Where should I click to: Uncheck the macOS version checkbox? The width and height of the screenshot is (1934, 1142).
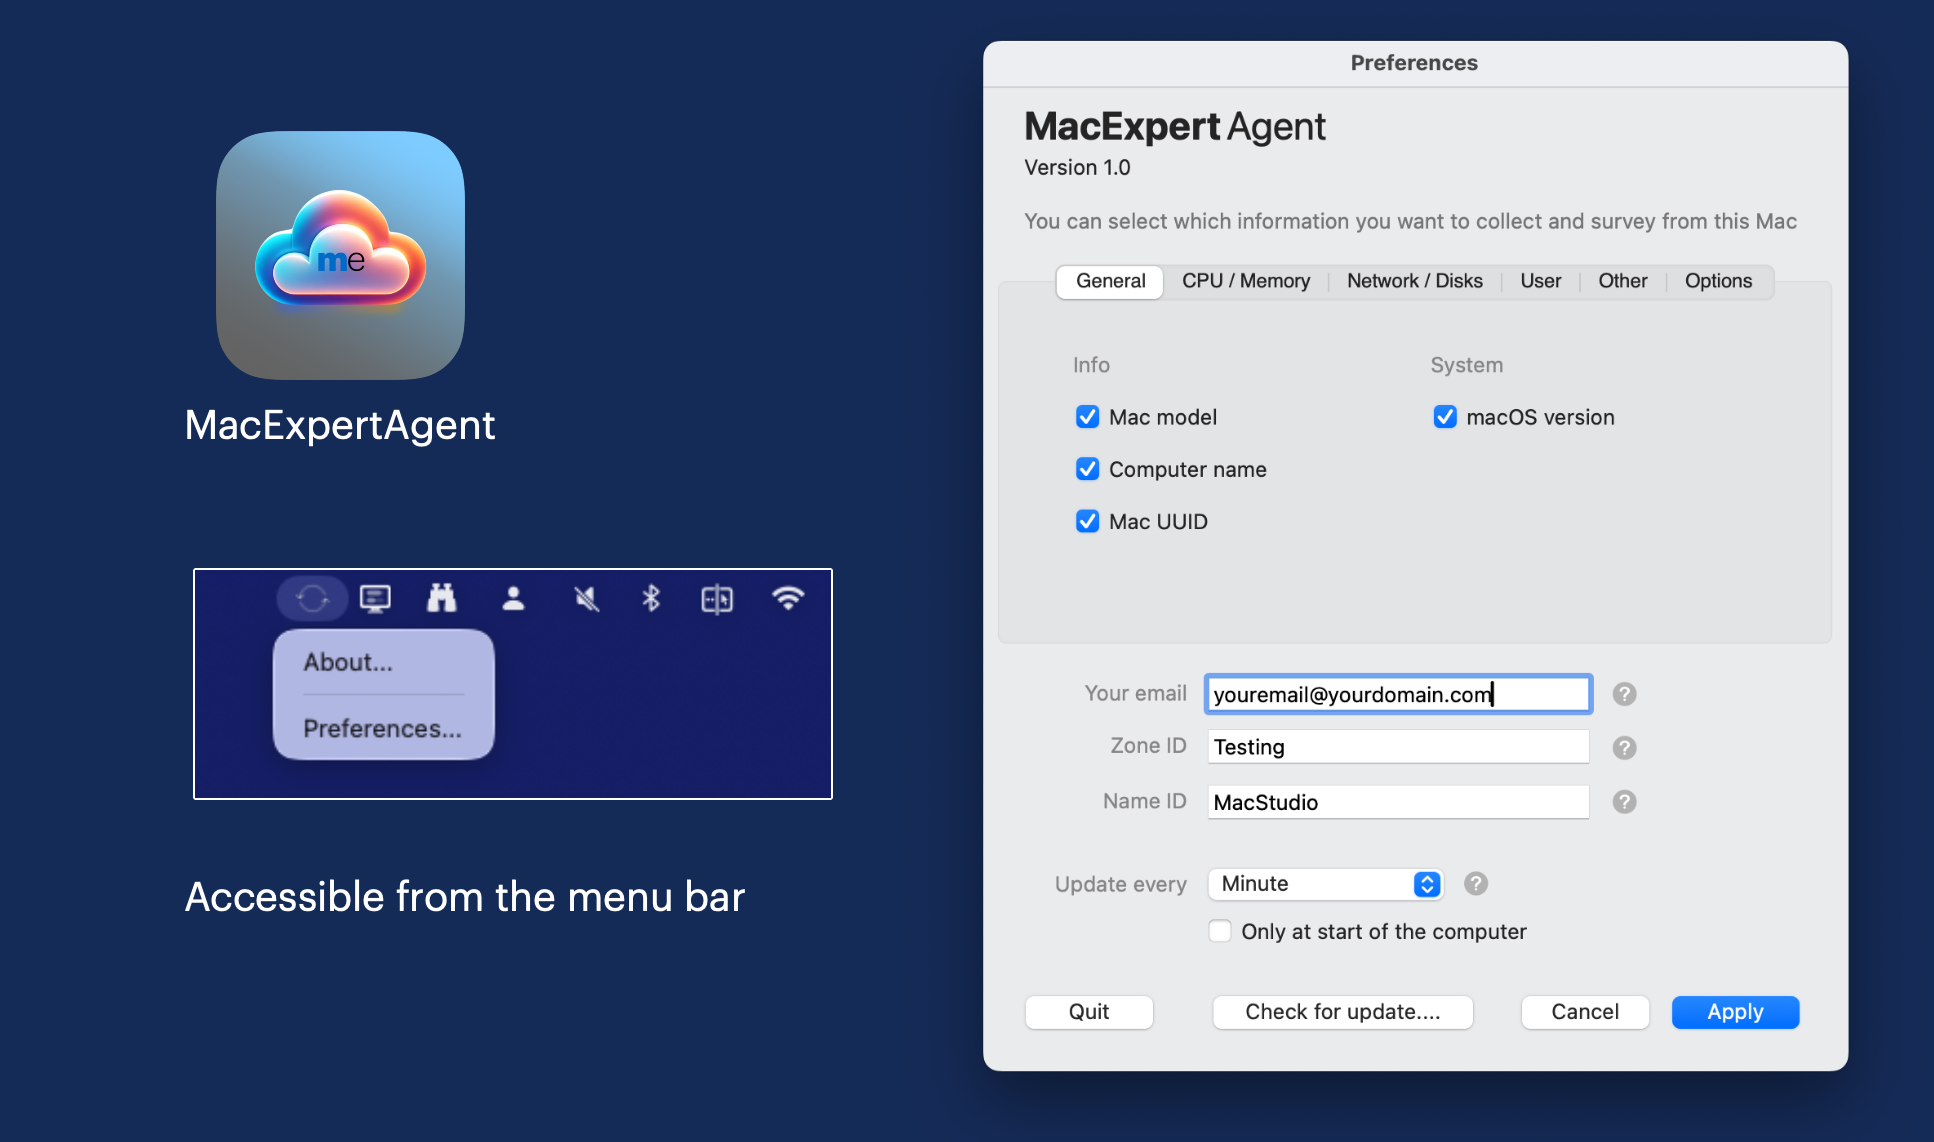(1445, 417)
